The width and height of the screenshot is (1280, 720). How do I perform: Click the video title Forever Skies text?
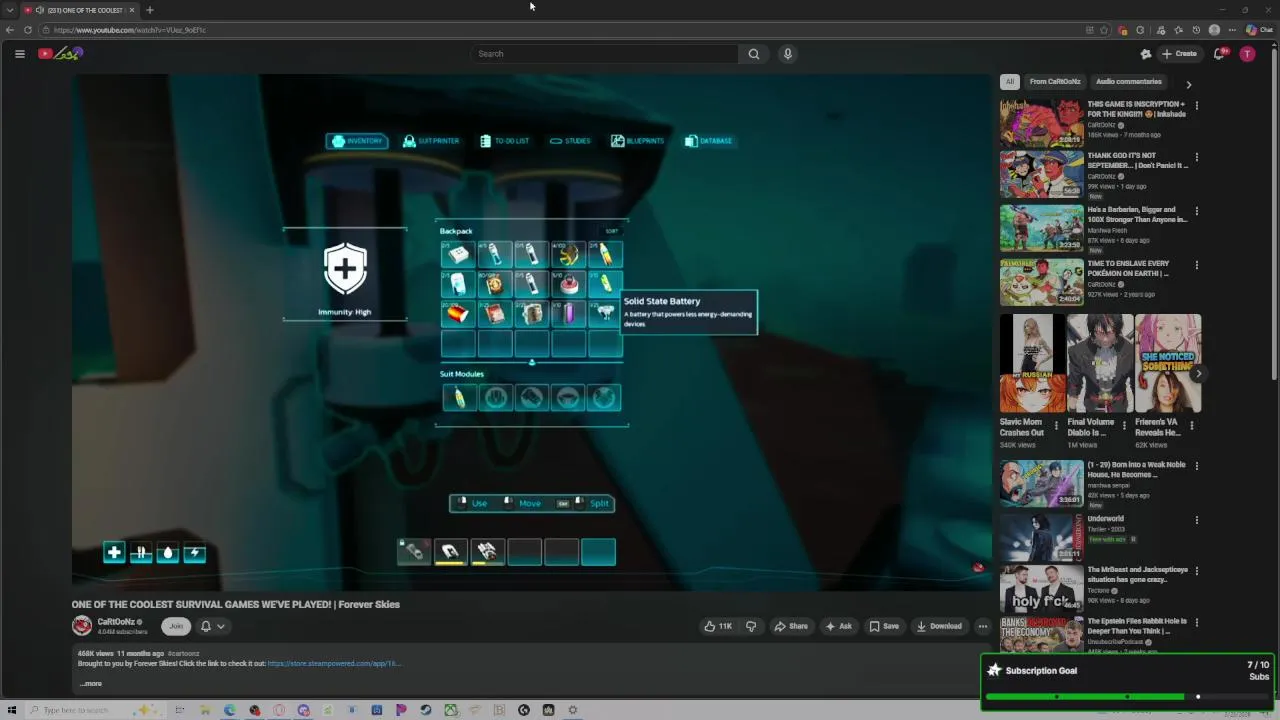[235, 604]
